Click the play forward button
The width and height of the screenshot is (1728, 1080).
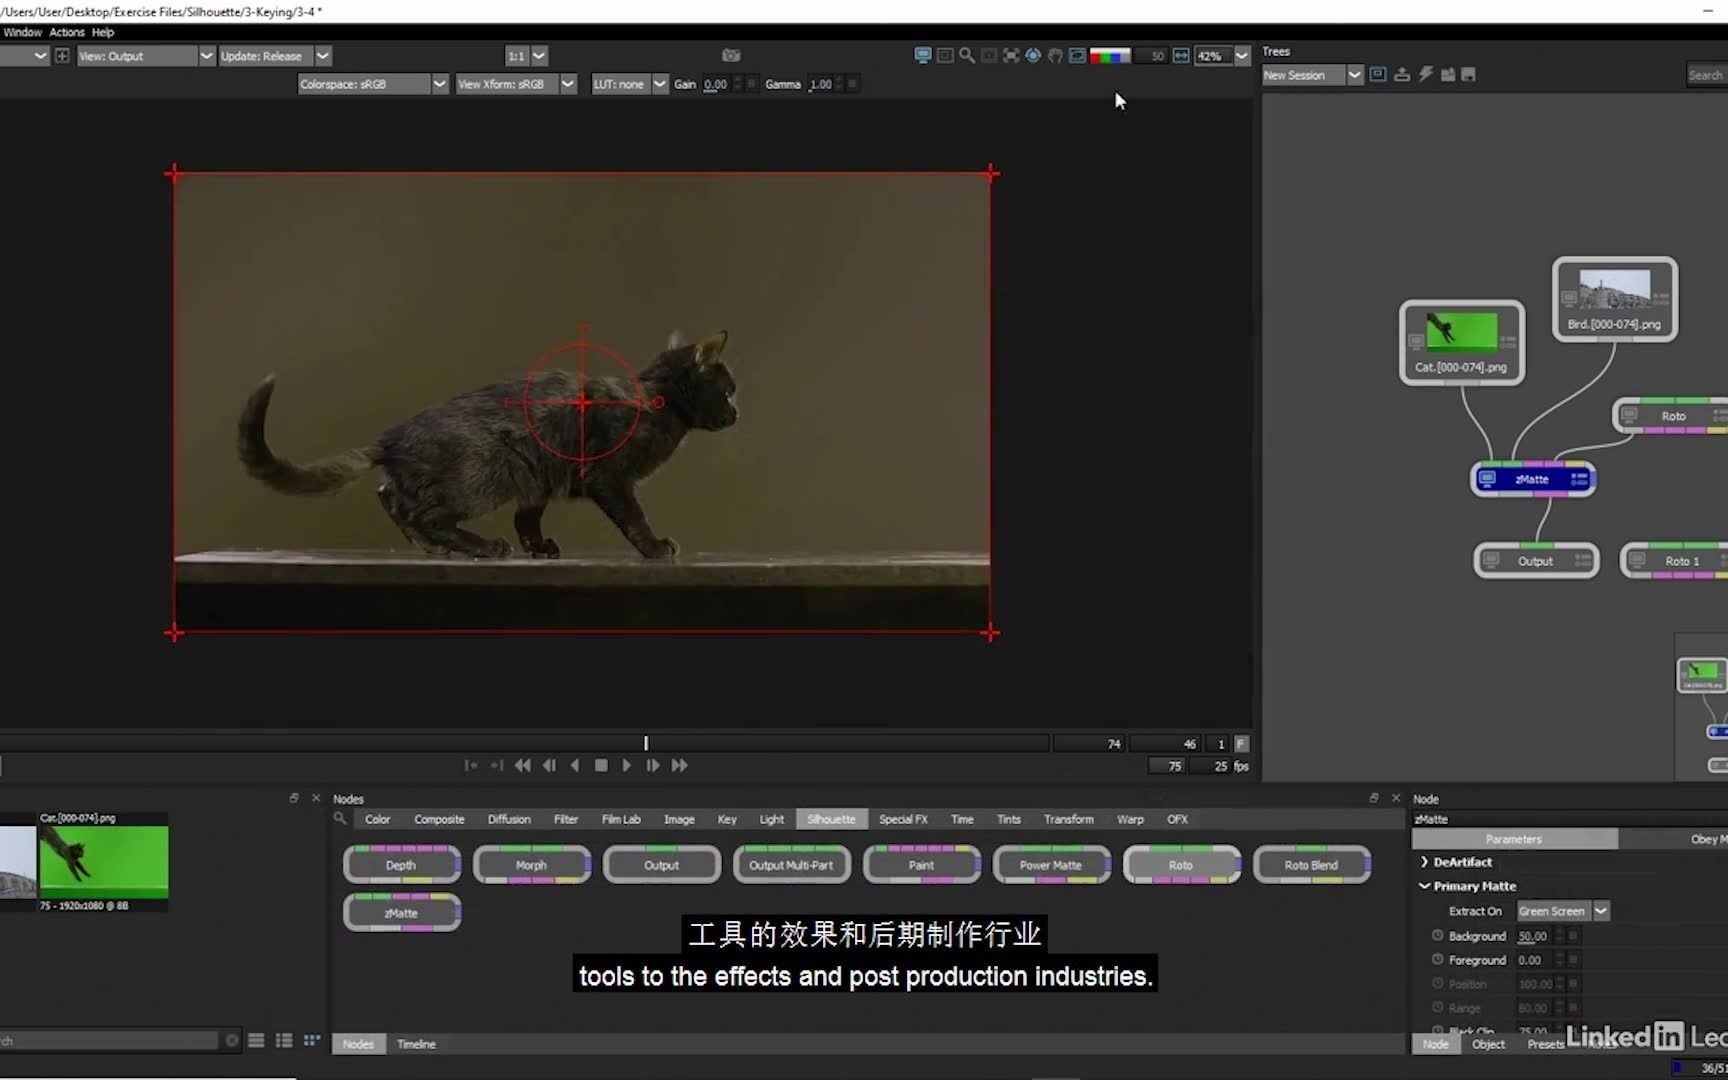click(626, 765)
